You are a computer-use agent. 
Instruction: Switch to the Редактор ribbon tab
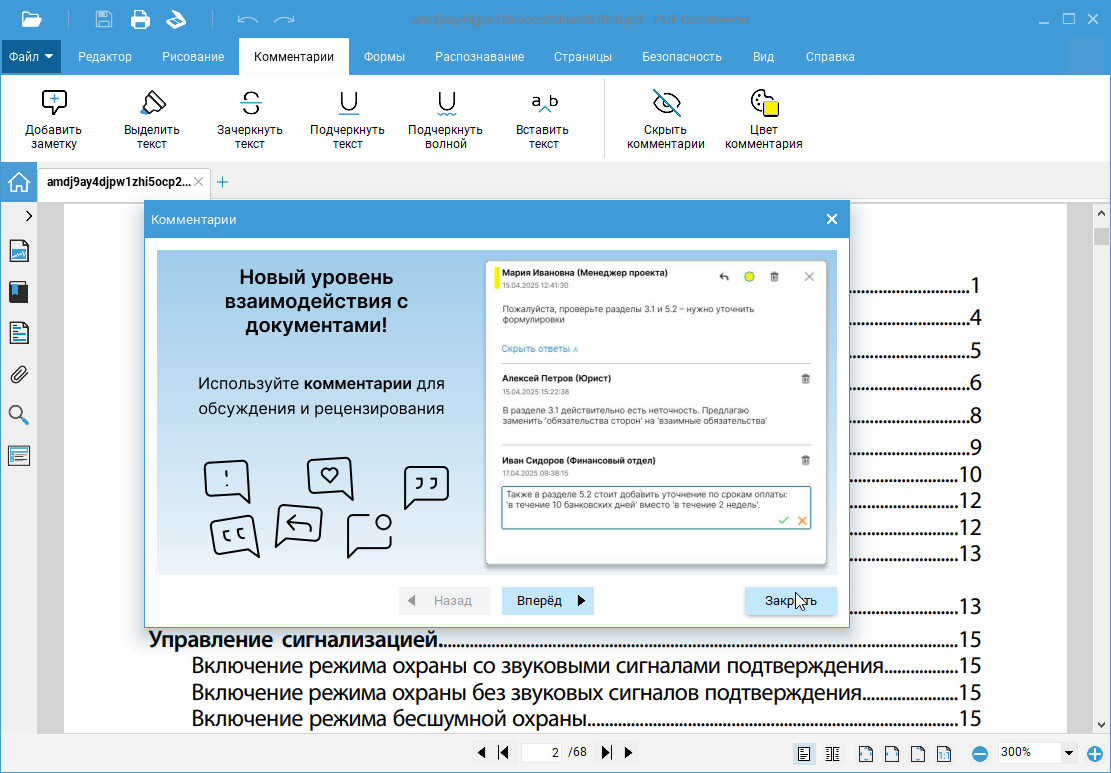(x=105, y=57)
